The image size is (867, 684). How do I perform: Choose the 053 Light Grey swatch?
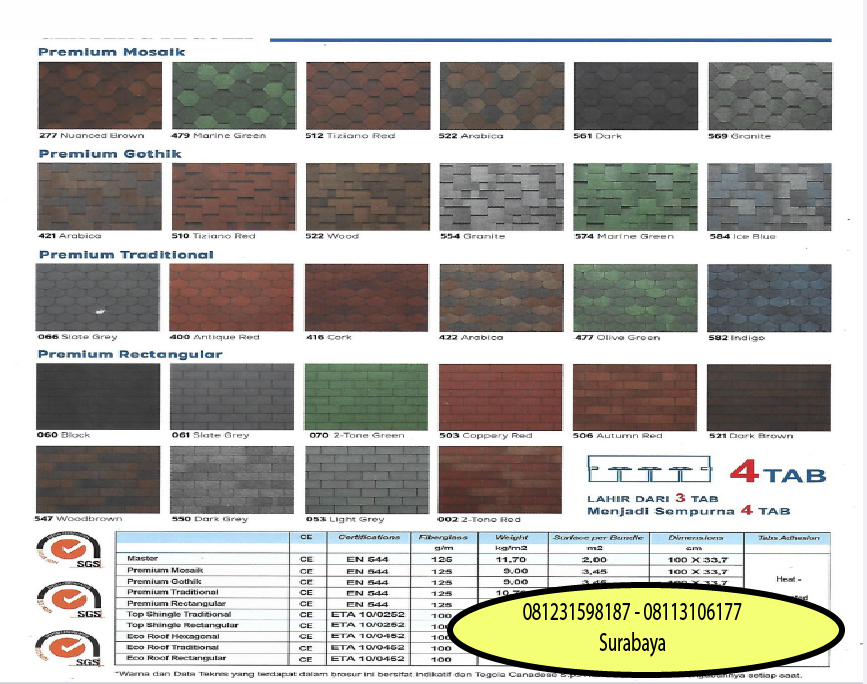367,480
